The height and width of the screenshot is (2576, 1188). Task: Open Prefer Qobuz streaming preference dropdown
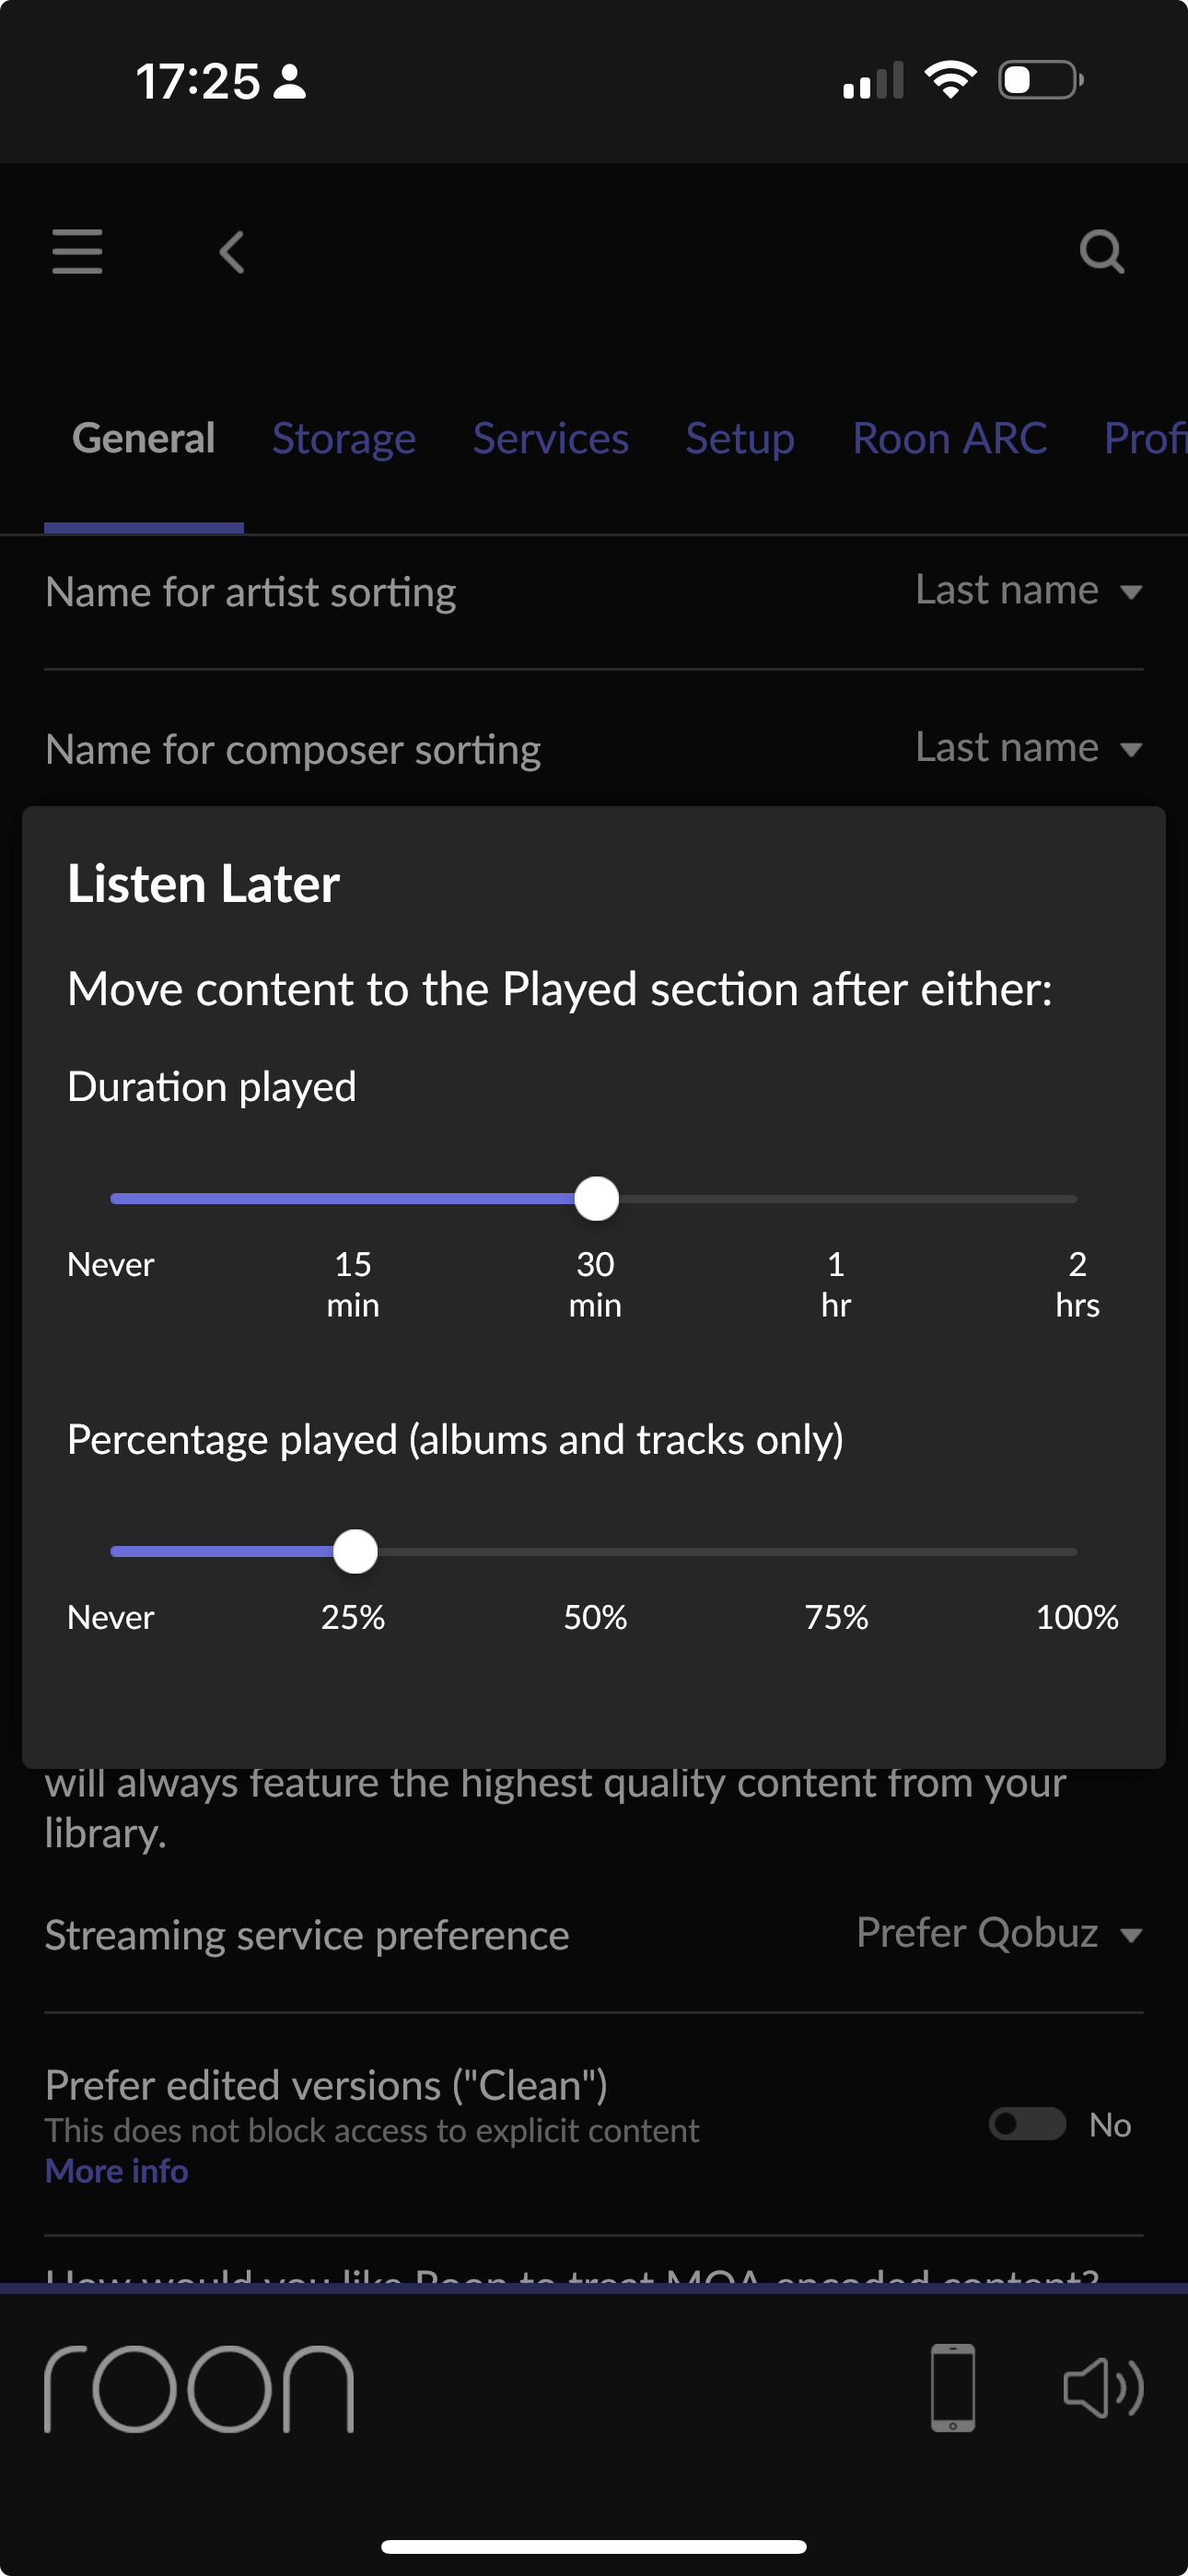998,1933
